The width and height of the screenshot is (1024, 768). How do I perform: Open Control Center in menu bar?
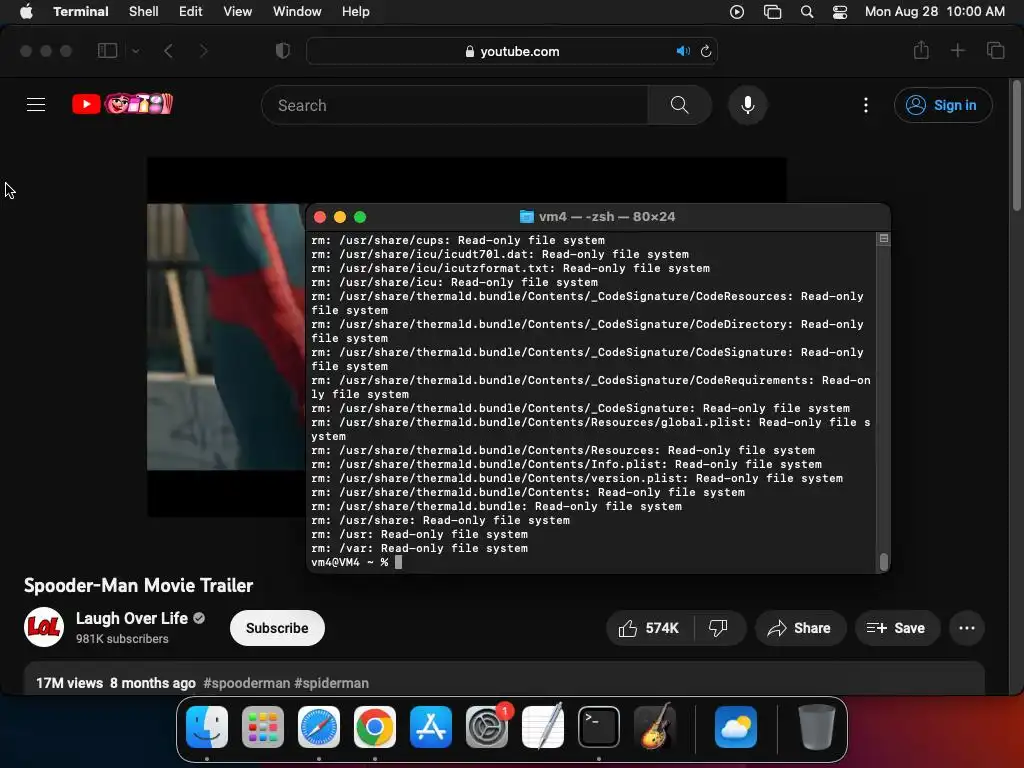click(x=840, y=12)
